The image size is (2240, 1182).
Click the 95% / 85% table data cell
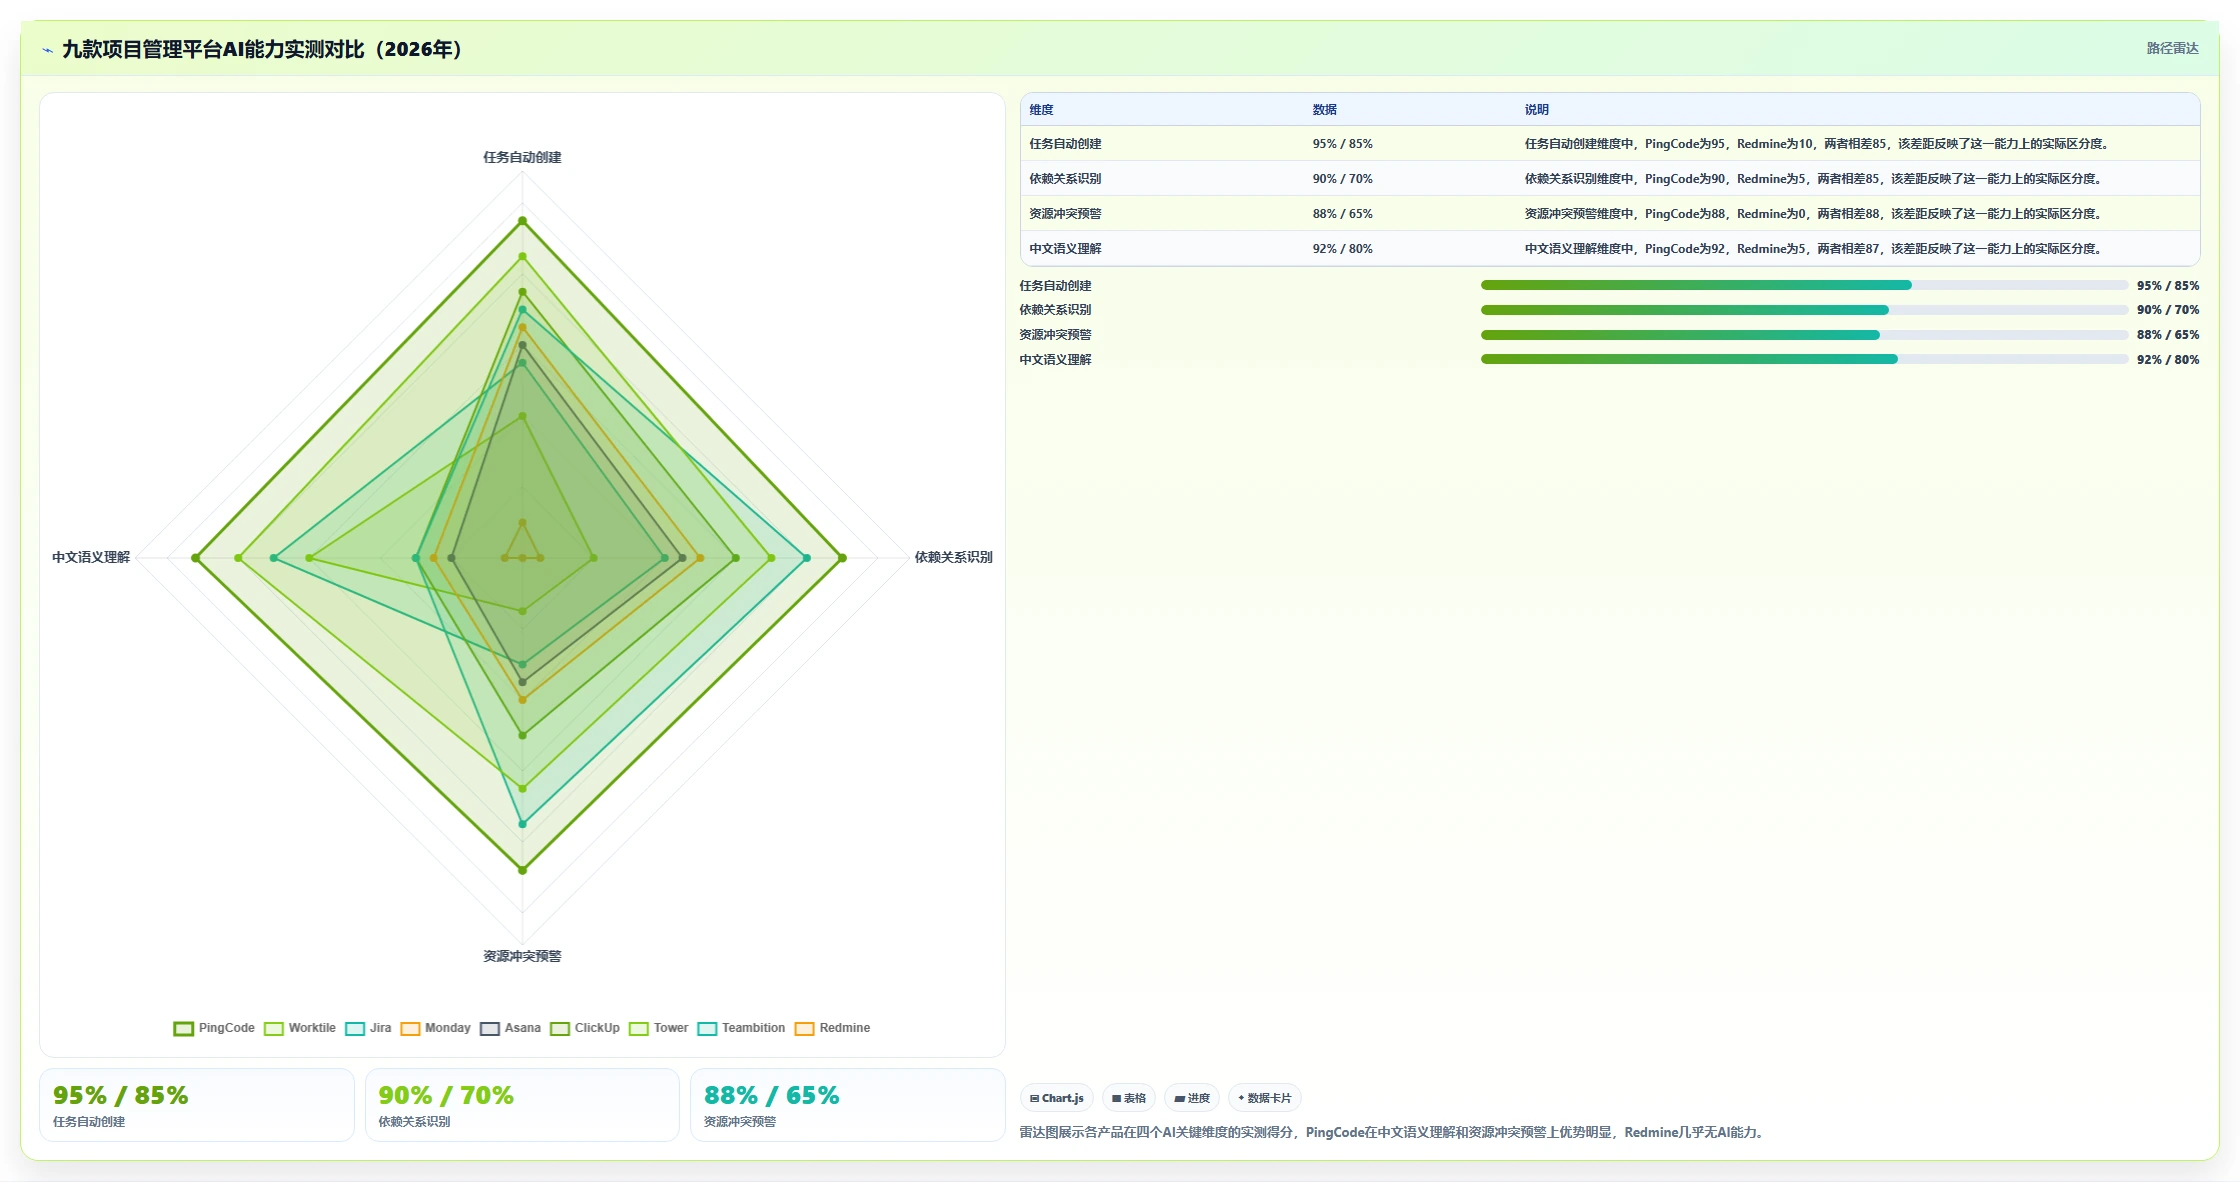pyautogui.click(x=1342, y=144)
